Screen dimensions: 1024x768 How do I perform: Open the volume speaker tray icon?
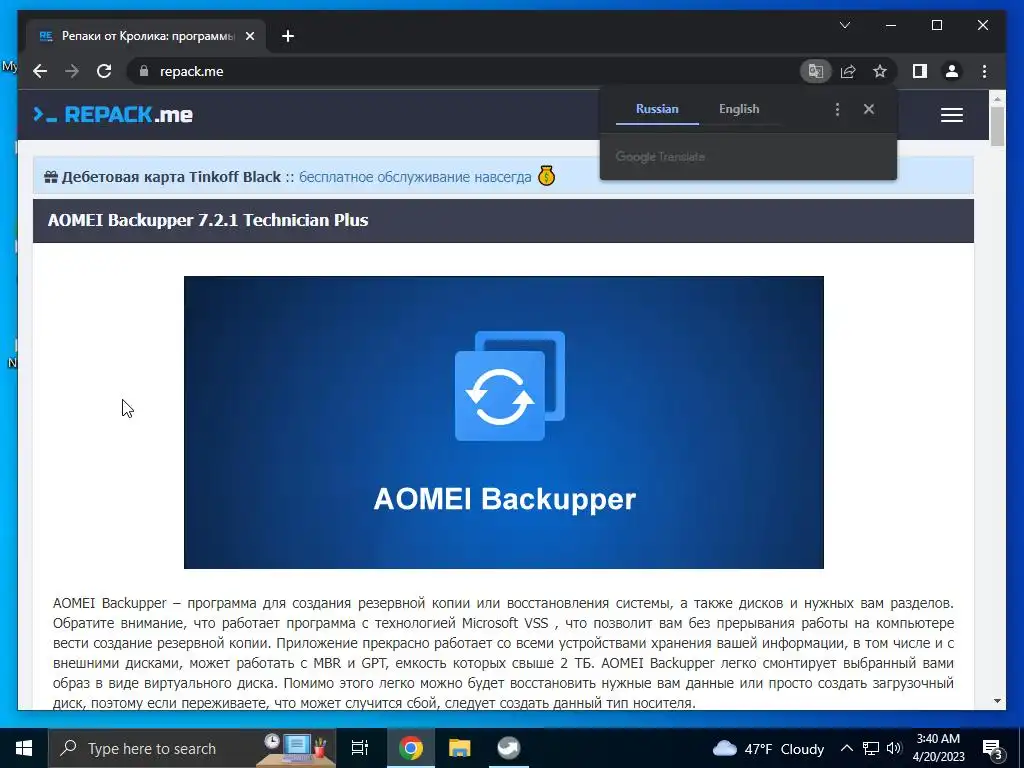[x=894, y=748]
